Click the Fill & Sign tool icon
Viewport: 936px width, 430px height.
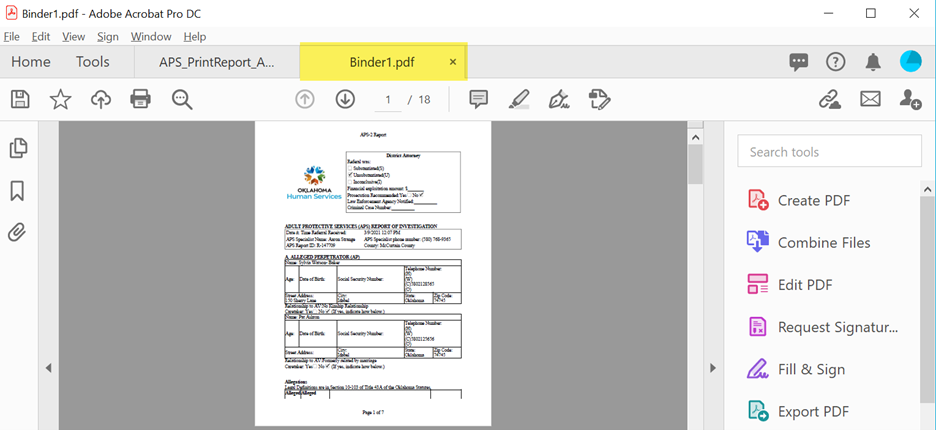tap(758, 369)
